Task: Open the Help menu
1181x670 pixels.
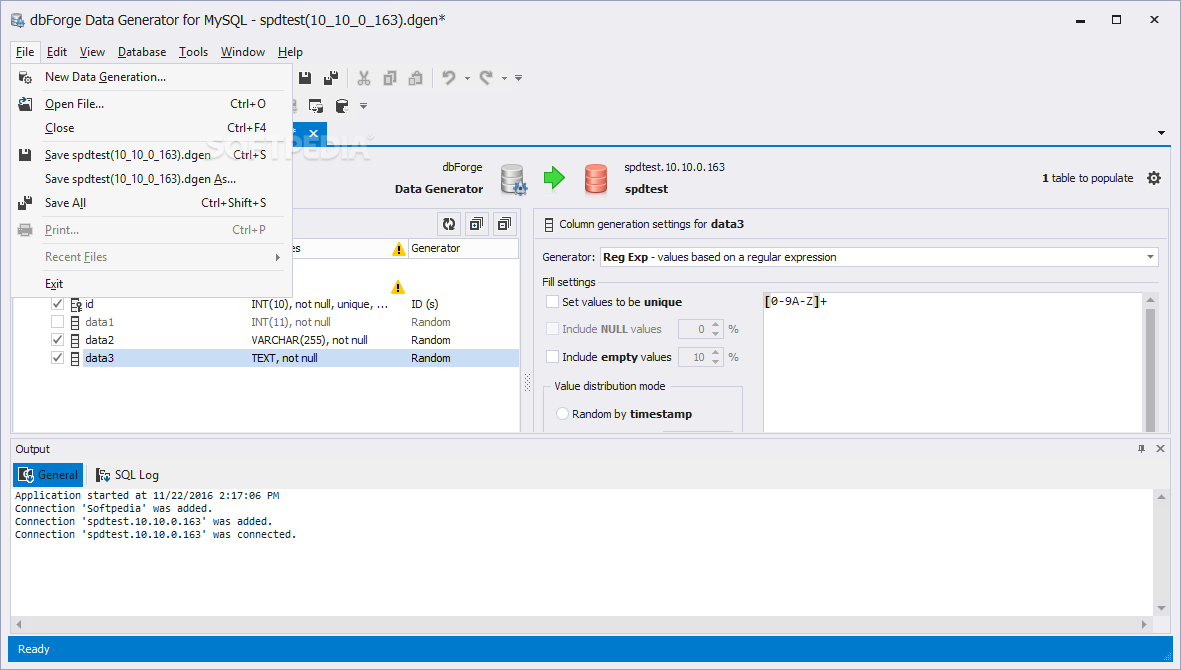Action: click(x=290, y=52)
